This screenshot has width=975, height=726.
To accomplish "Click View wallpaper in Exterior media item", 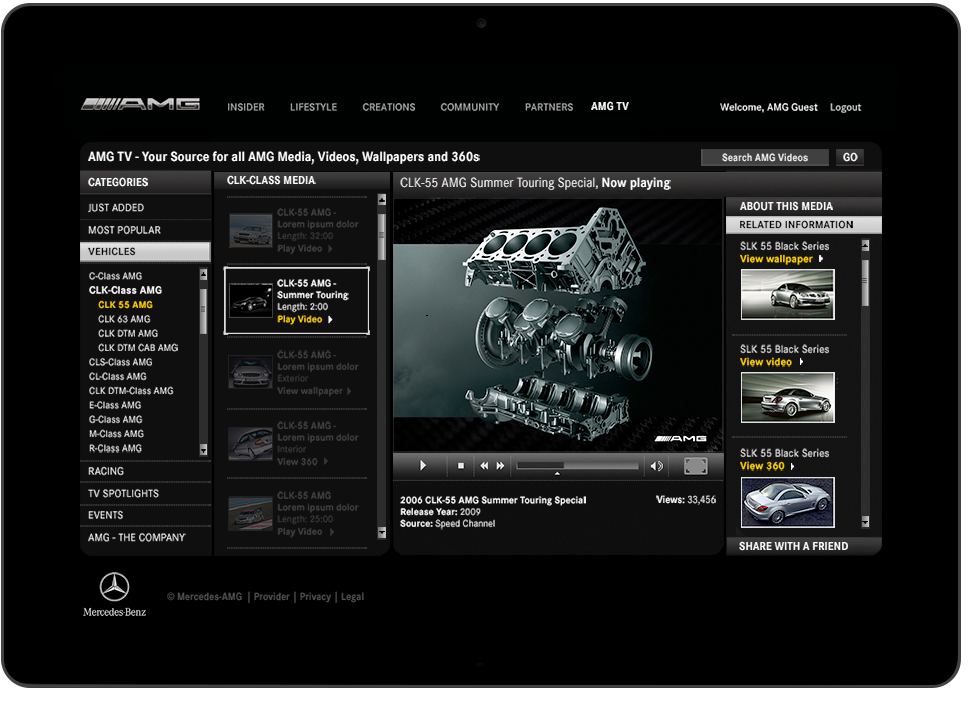I will [x=314, y=391].
